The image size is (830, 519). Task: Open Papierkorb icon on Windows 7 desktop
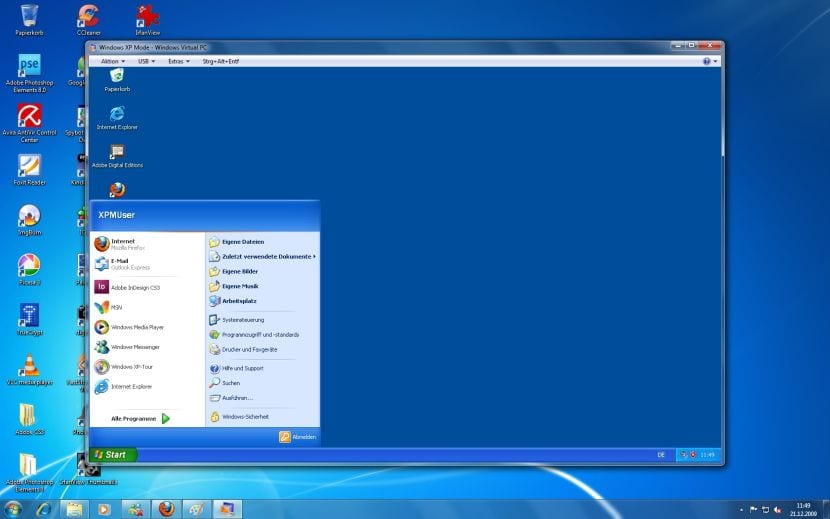[29, 19]
